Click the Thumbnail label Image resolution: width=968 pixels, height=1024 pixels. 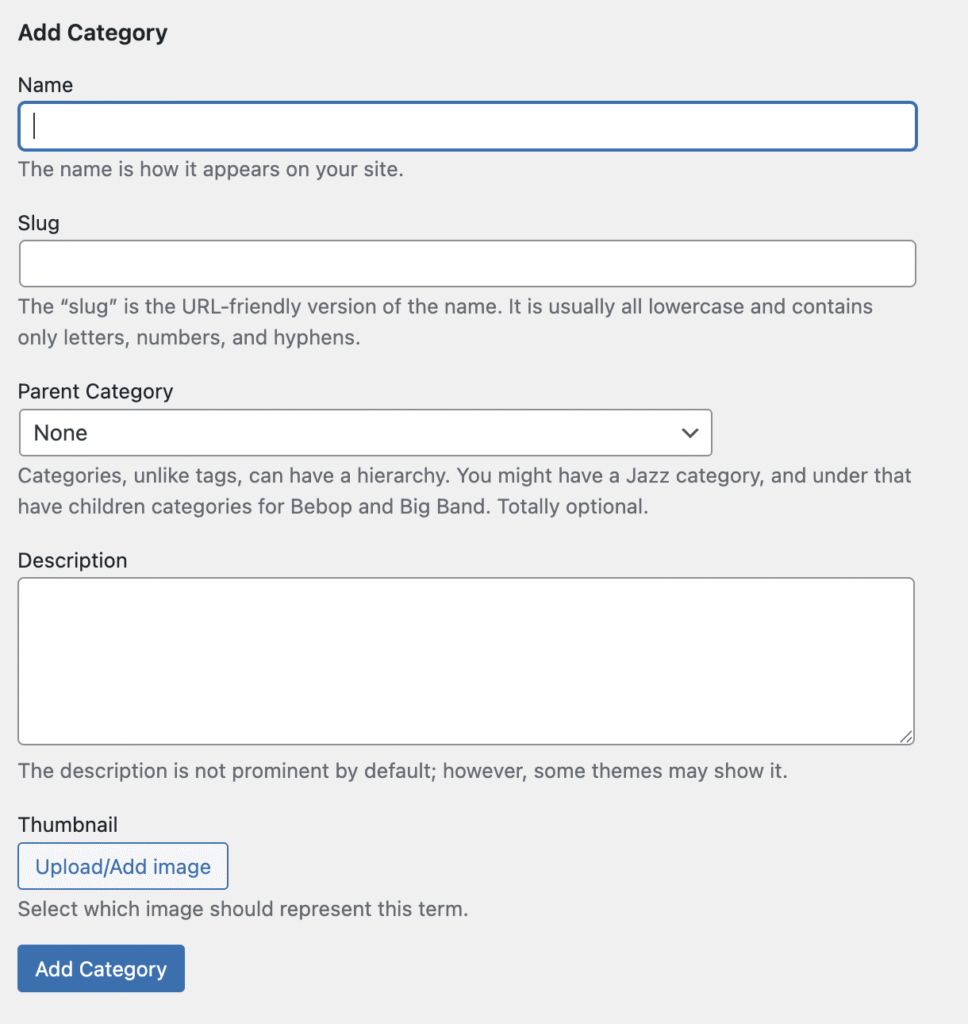coord(67,825)
